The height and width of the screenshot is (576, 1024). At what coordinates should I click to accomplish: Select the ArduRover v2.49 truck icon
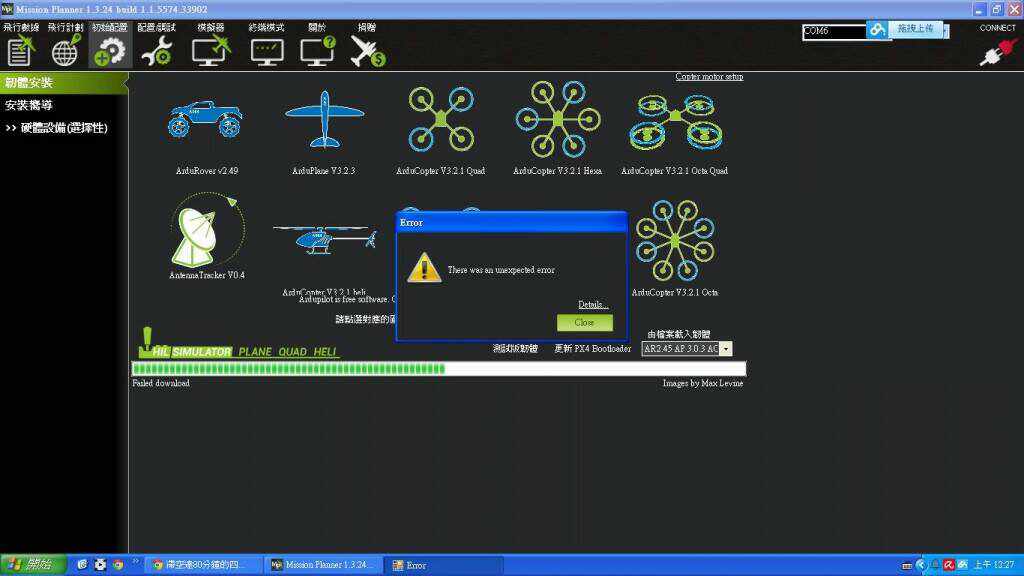(x=204, y=120)
